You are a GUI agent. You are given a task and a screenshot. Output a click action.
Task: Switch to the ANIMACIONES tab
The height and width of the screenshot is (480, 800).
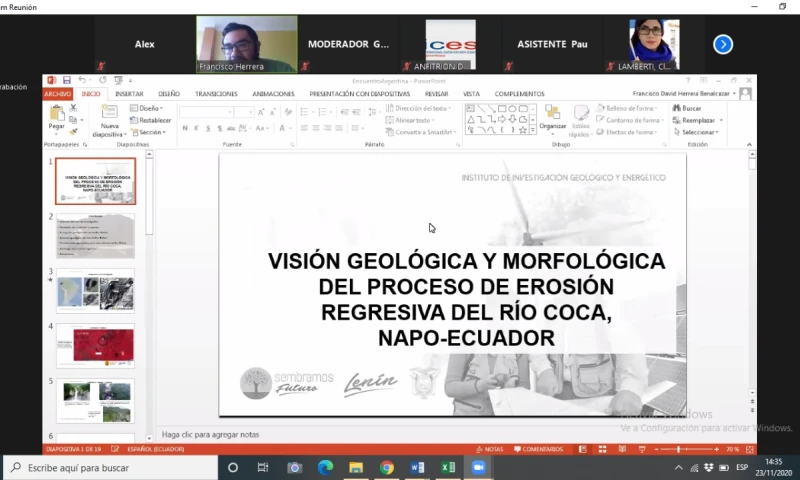[273, 94]
